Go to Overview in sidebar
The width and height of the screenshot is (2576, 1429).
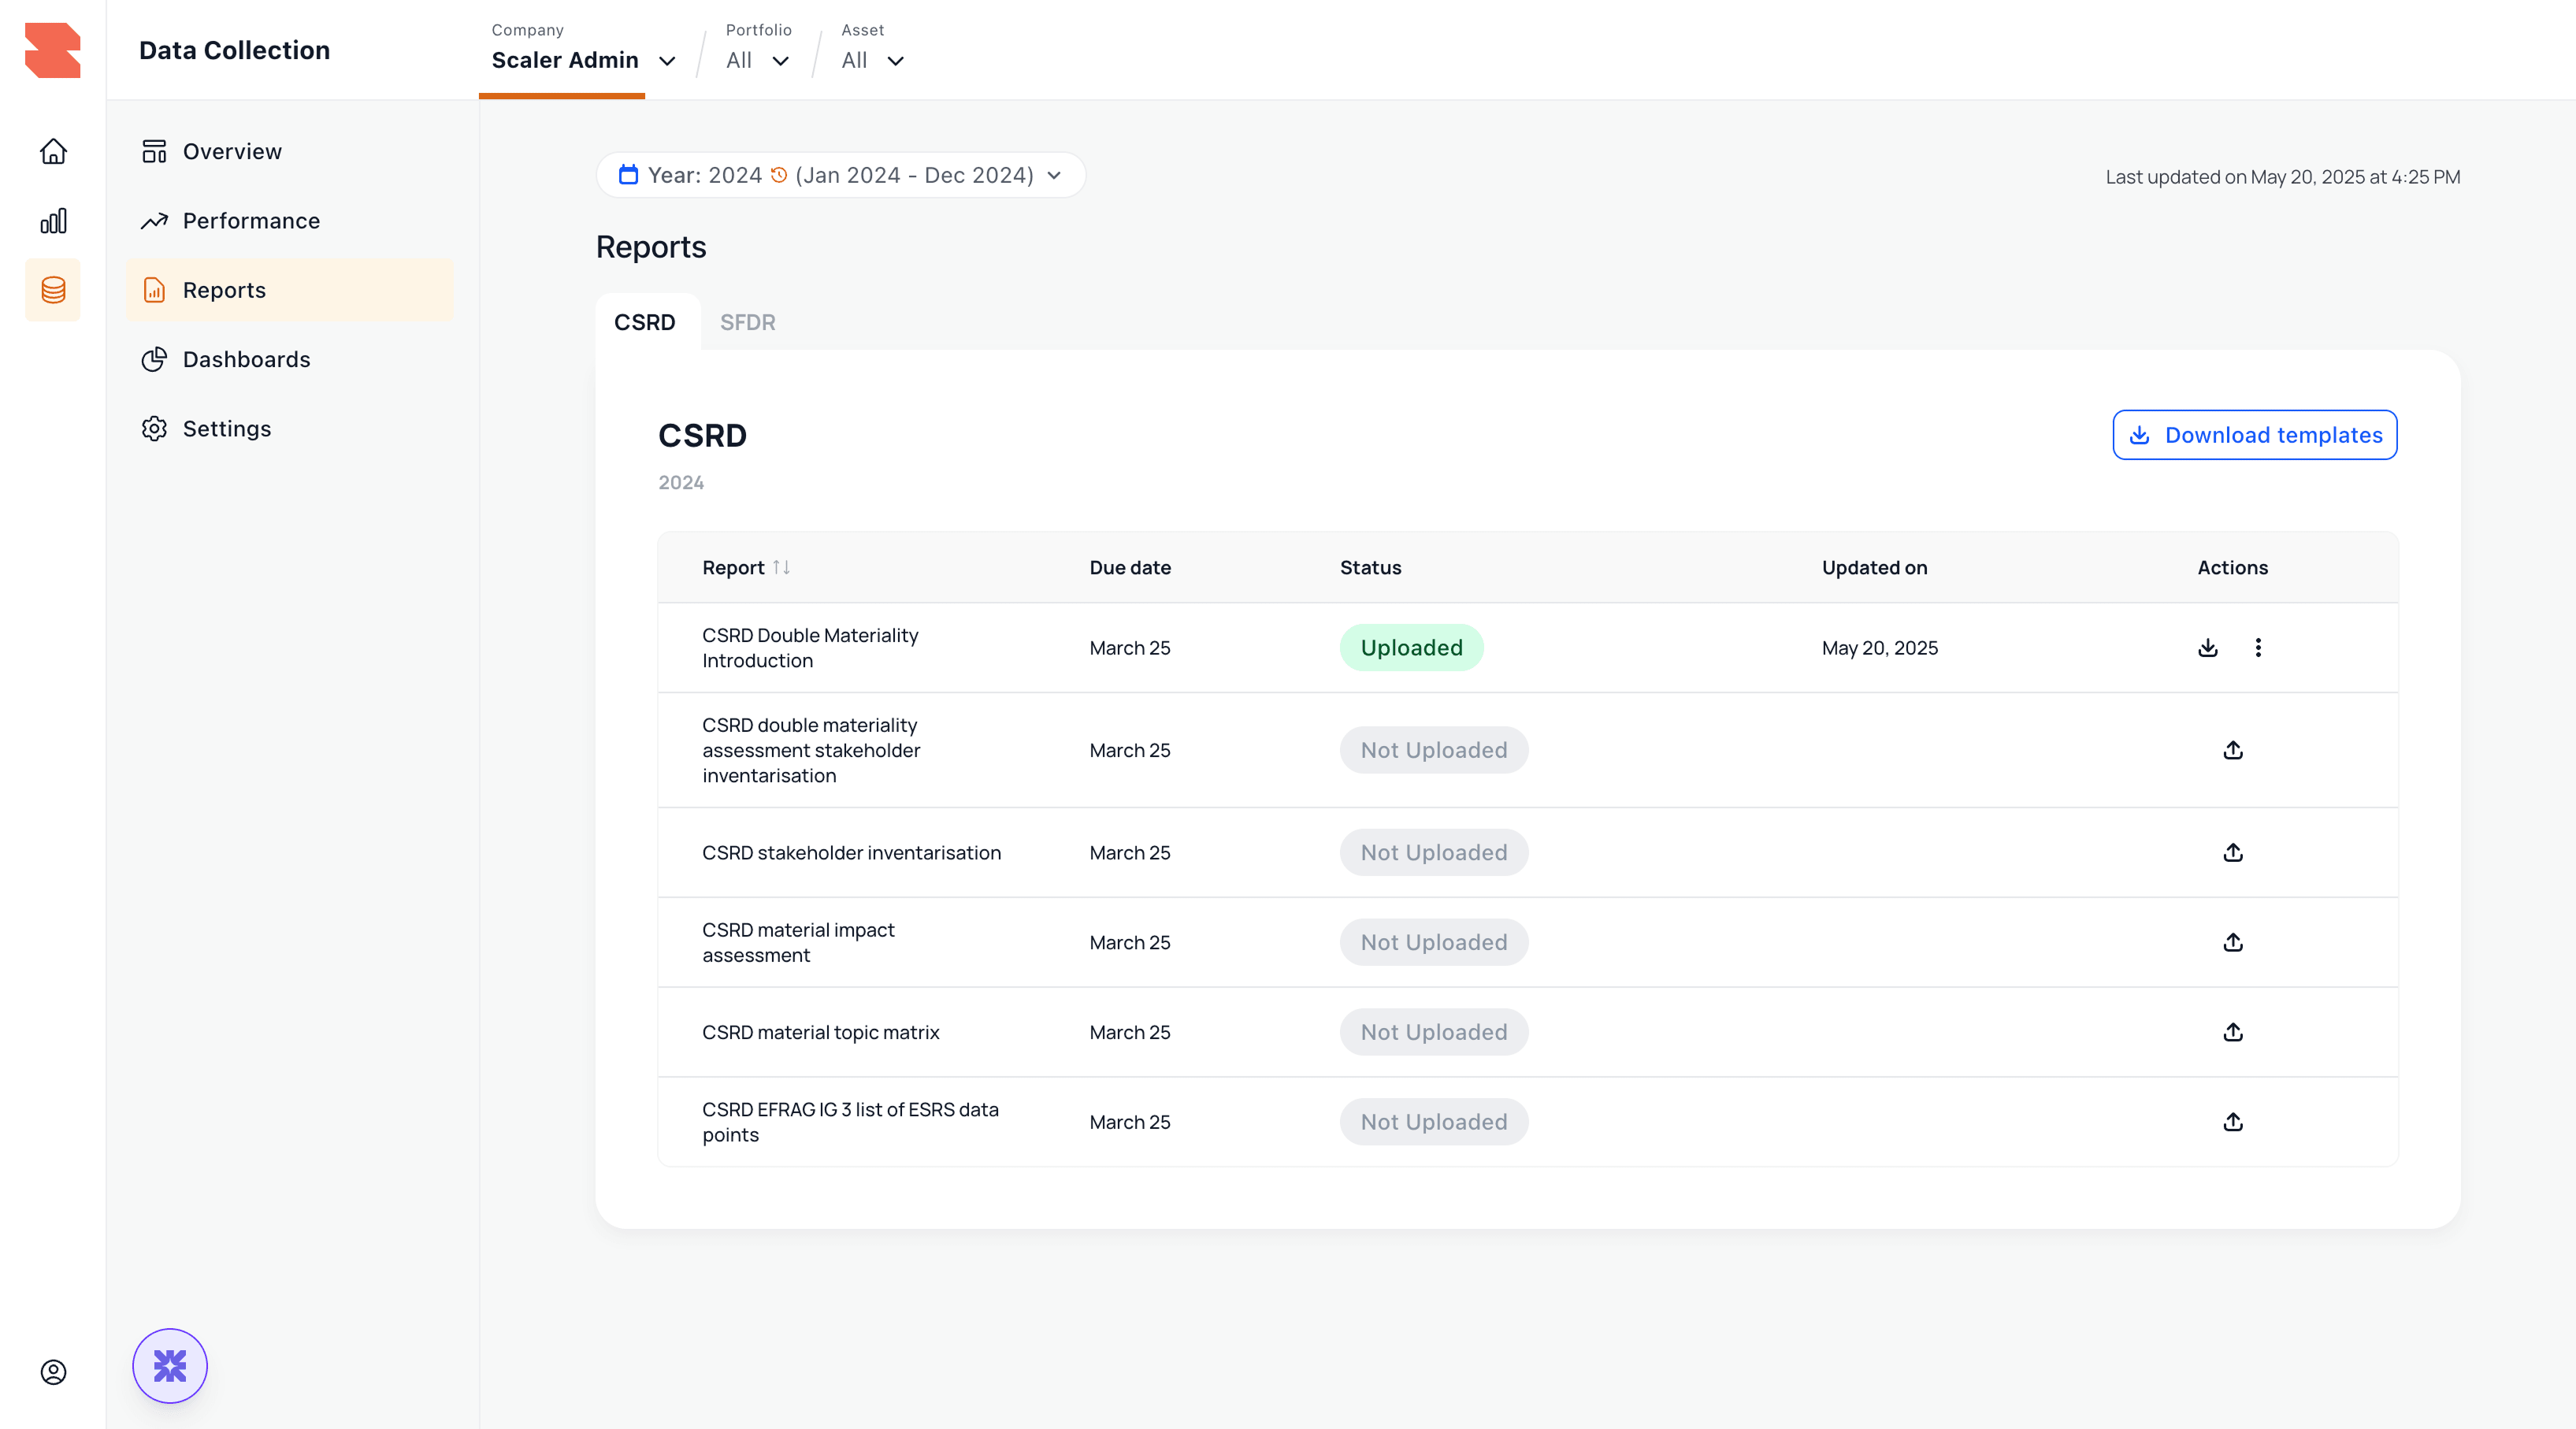click(x=290, y=151)
